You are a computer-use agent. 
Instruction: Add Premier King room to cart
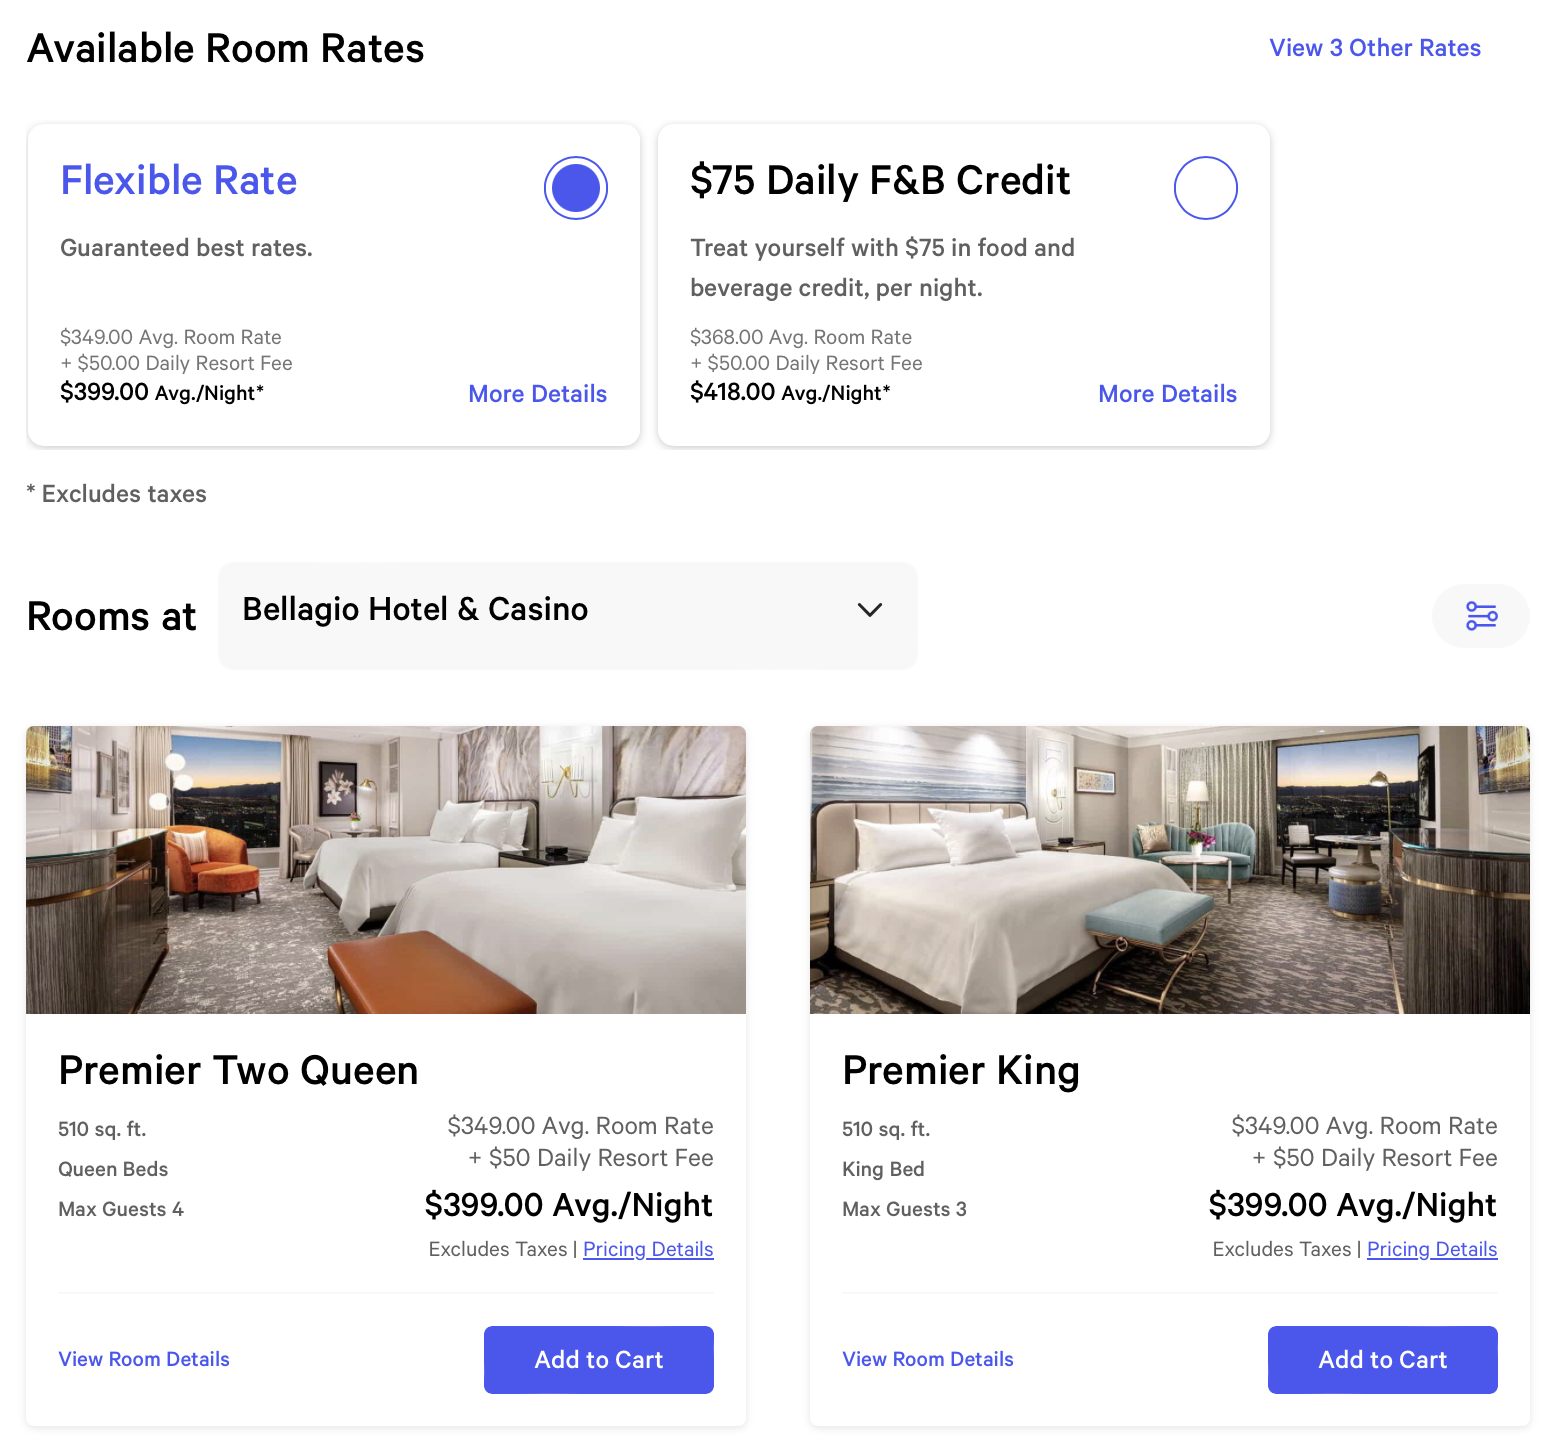[x=1383, y=1360]
